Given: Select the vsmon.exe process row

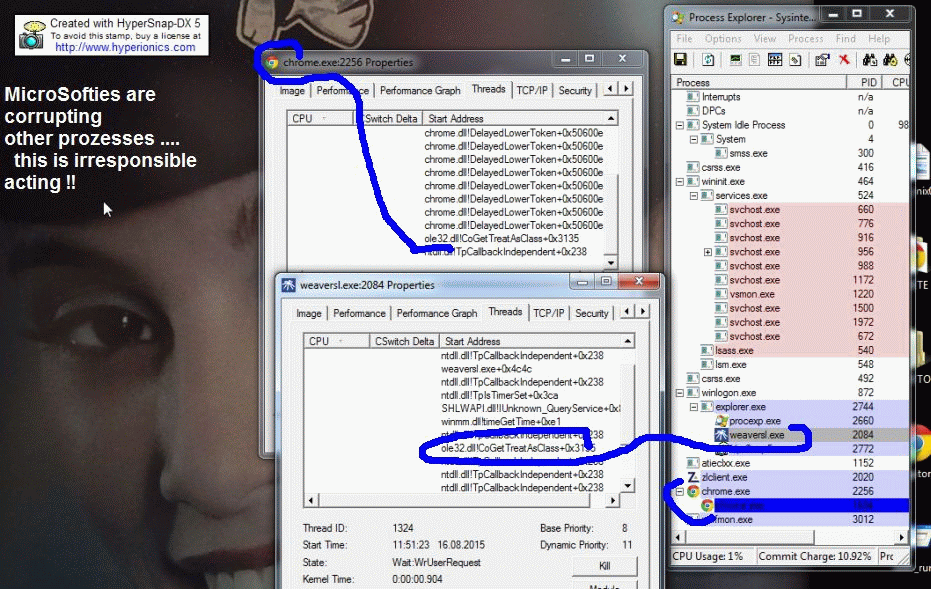Looking at the screenshot, I should [791, 294].
